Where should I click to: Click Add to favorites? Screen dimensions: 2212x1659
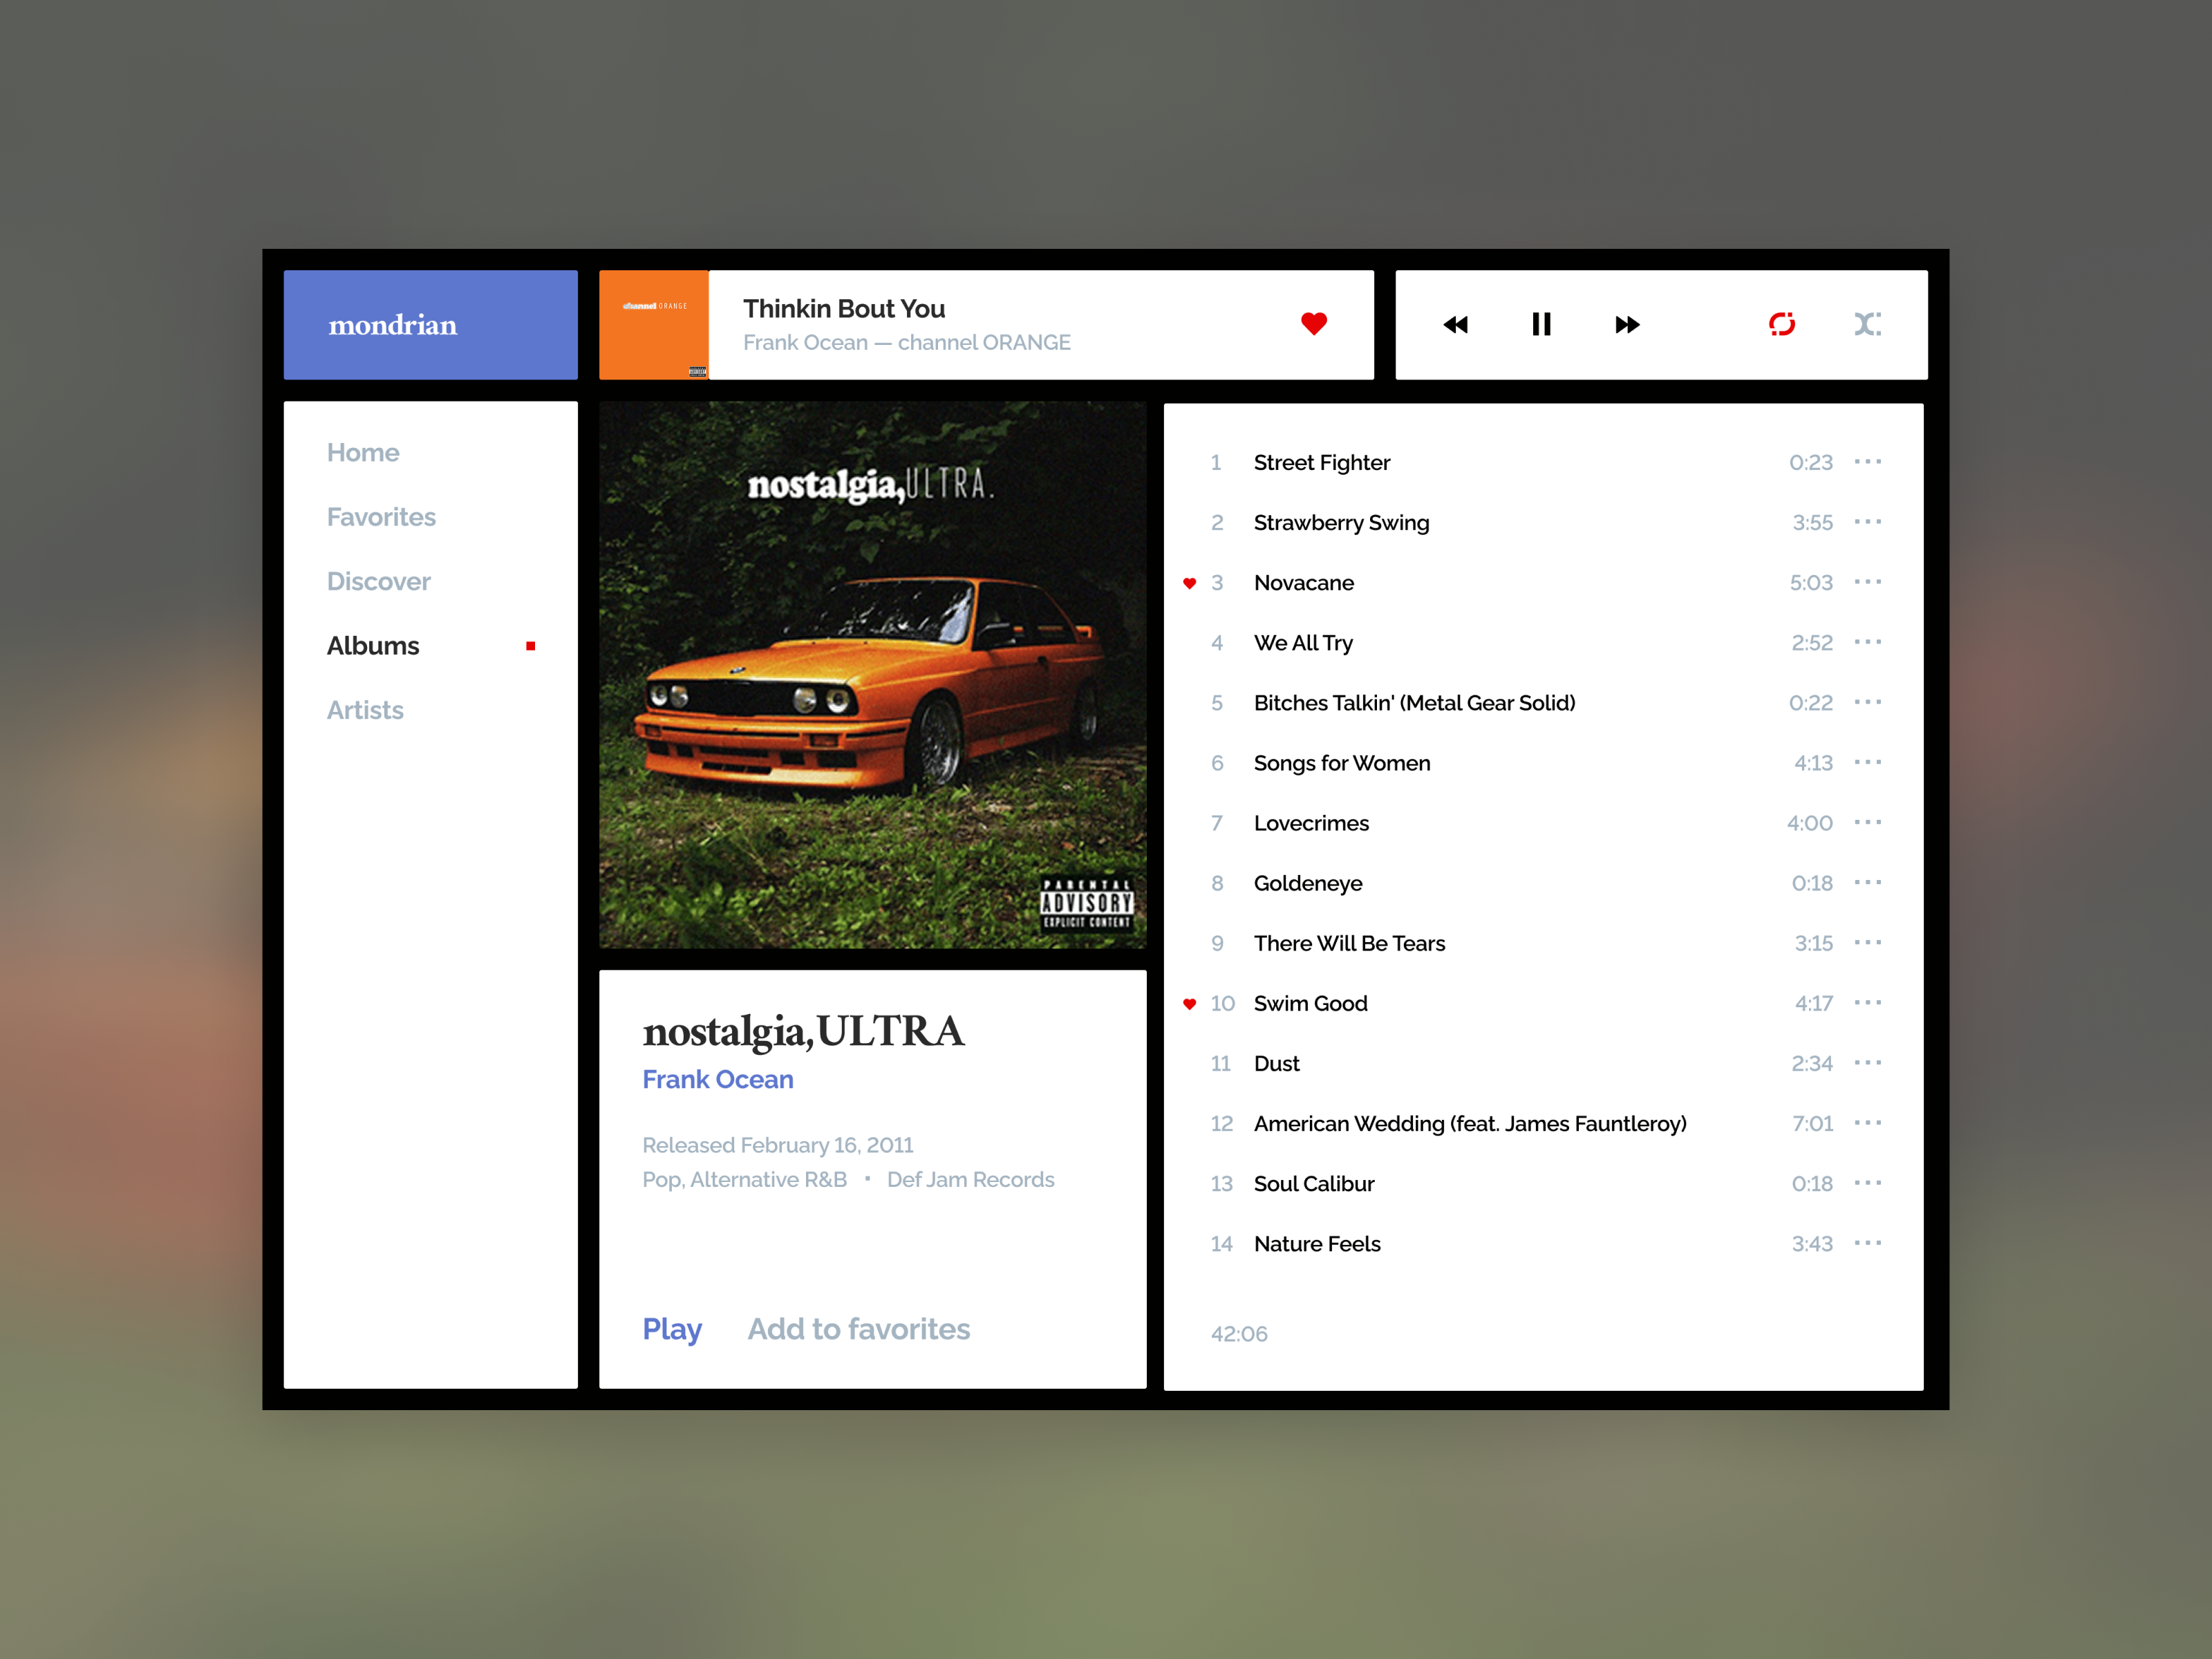859,1329
